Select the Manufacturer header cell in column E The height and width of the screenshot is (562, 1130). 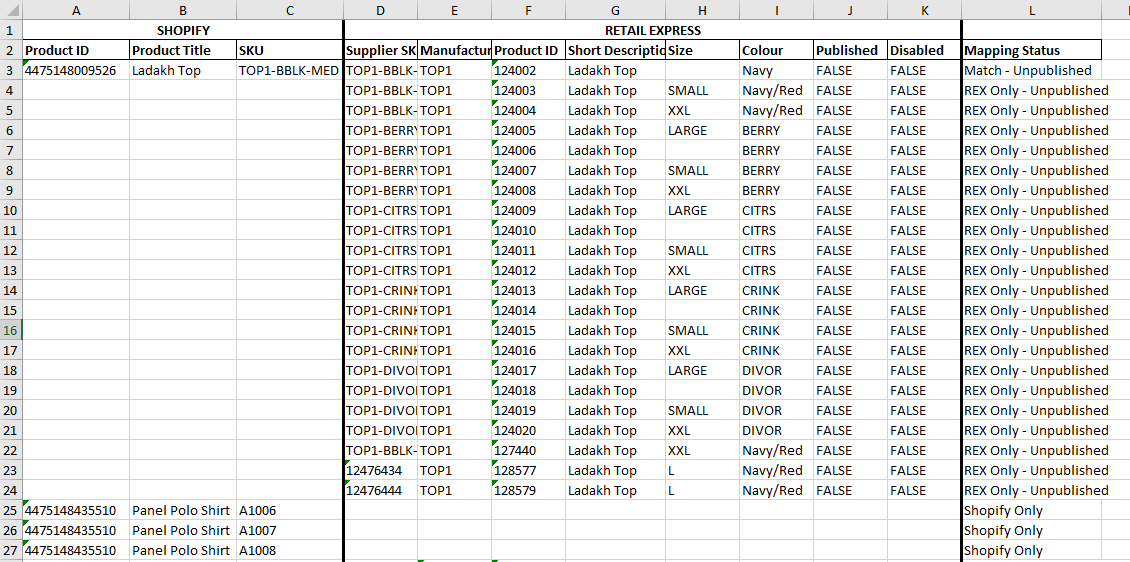[455, 50]
